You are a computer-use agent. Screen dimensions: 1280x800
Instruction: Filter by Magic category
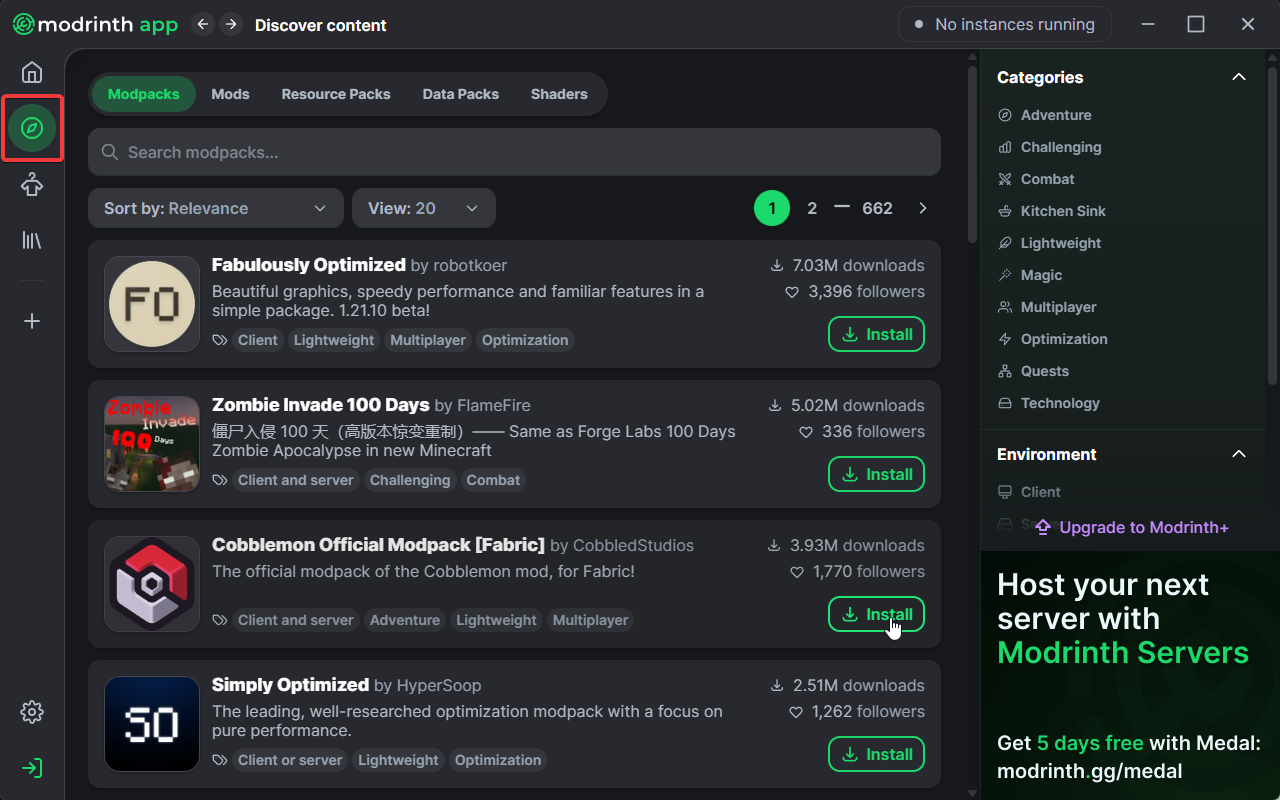click(1030, 275)
